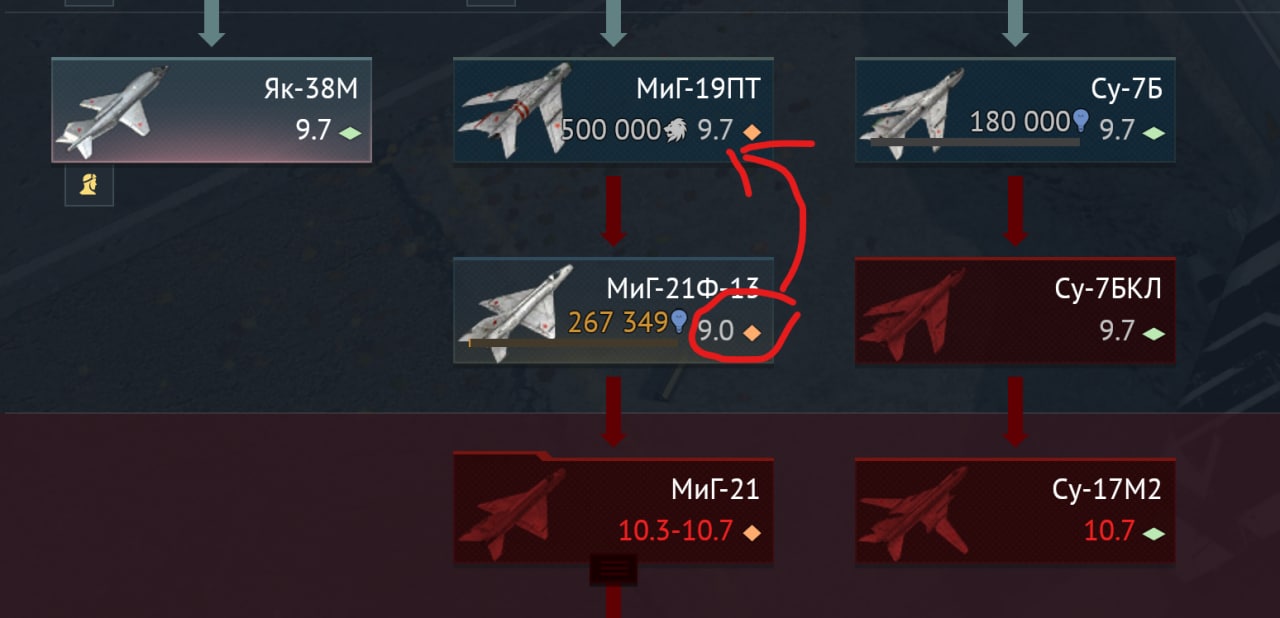1280x618 pixels.
Task: Select the locked Су-7БКЛ card
Action: click(x=1015, y=310)
